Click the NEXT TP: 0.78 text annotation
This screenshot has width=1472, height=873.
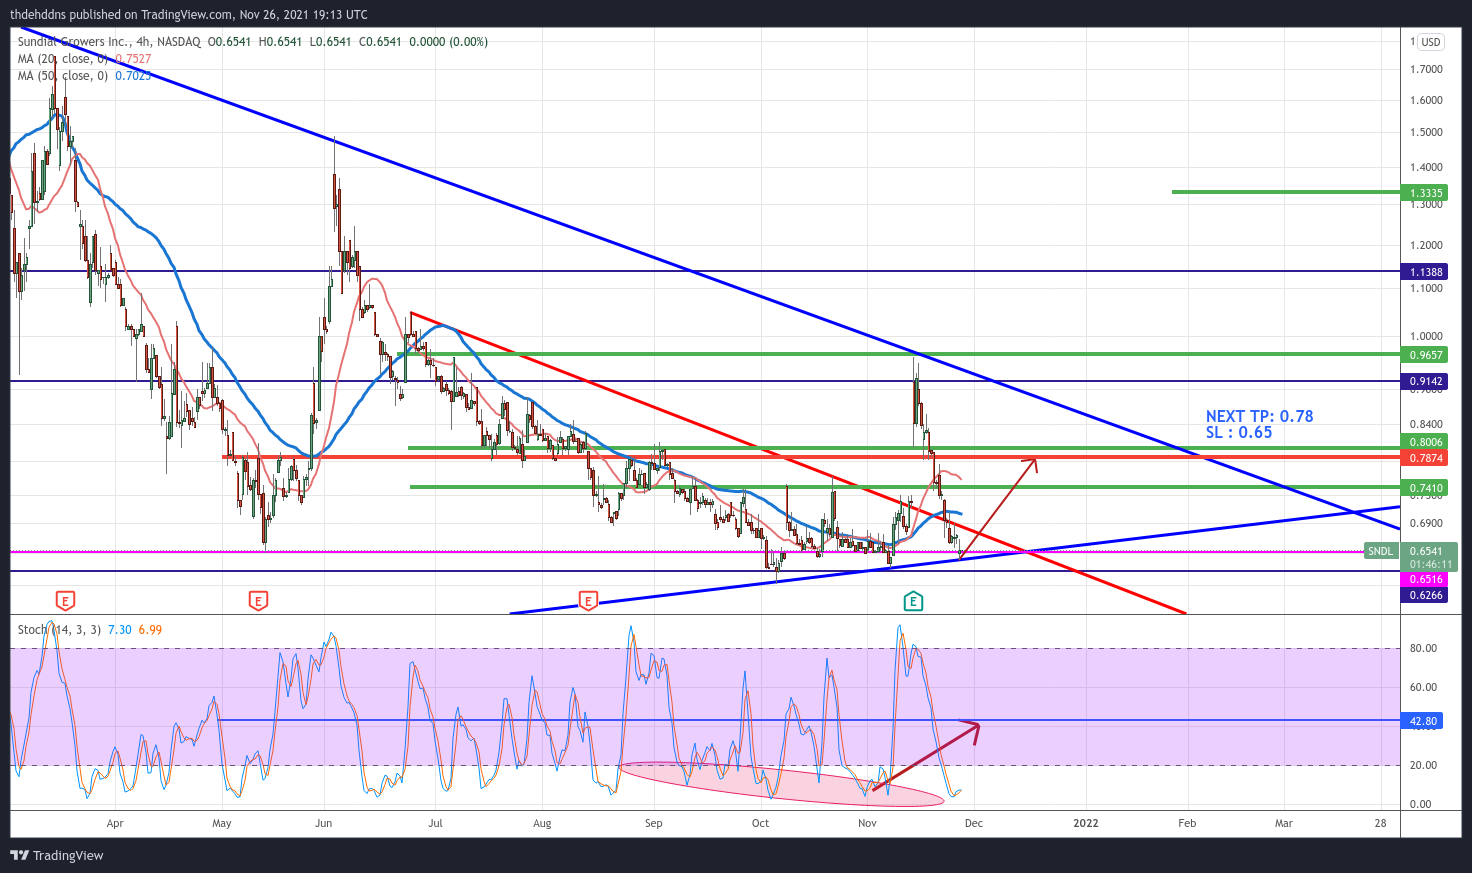pyautogui.click(x=1259, y=416)
